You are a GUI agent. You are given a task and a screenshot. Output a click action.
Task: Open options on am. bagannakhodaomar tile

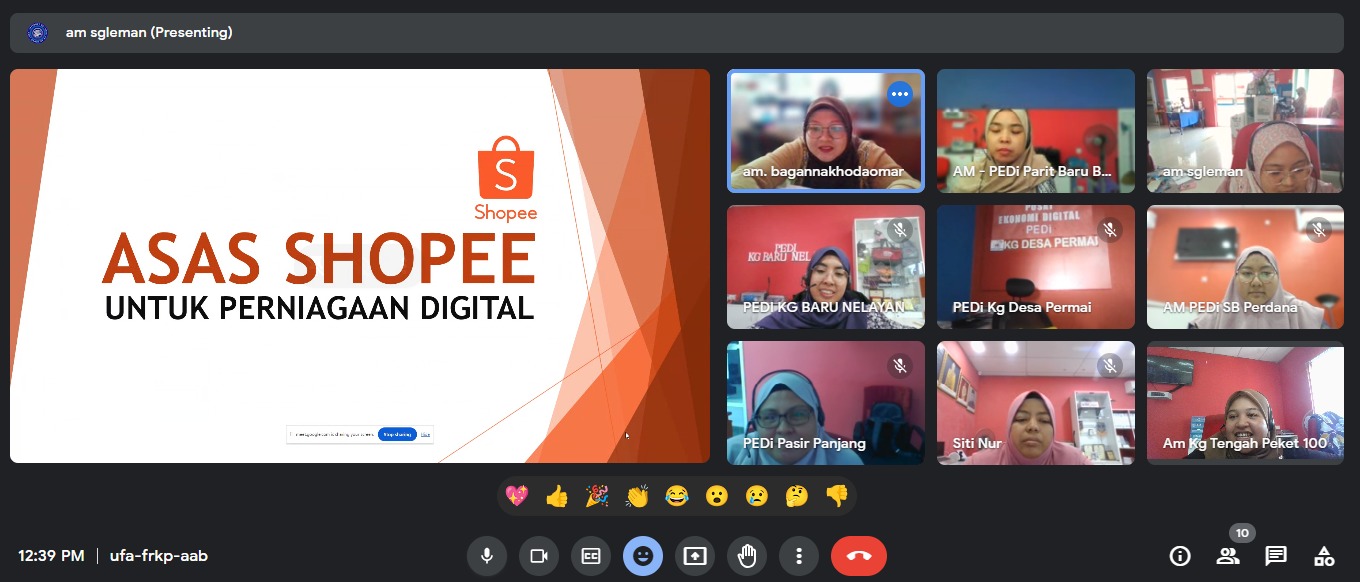click(x=900, y=94)
